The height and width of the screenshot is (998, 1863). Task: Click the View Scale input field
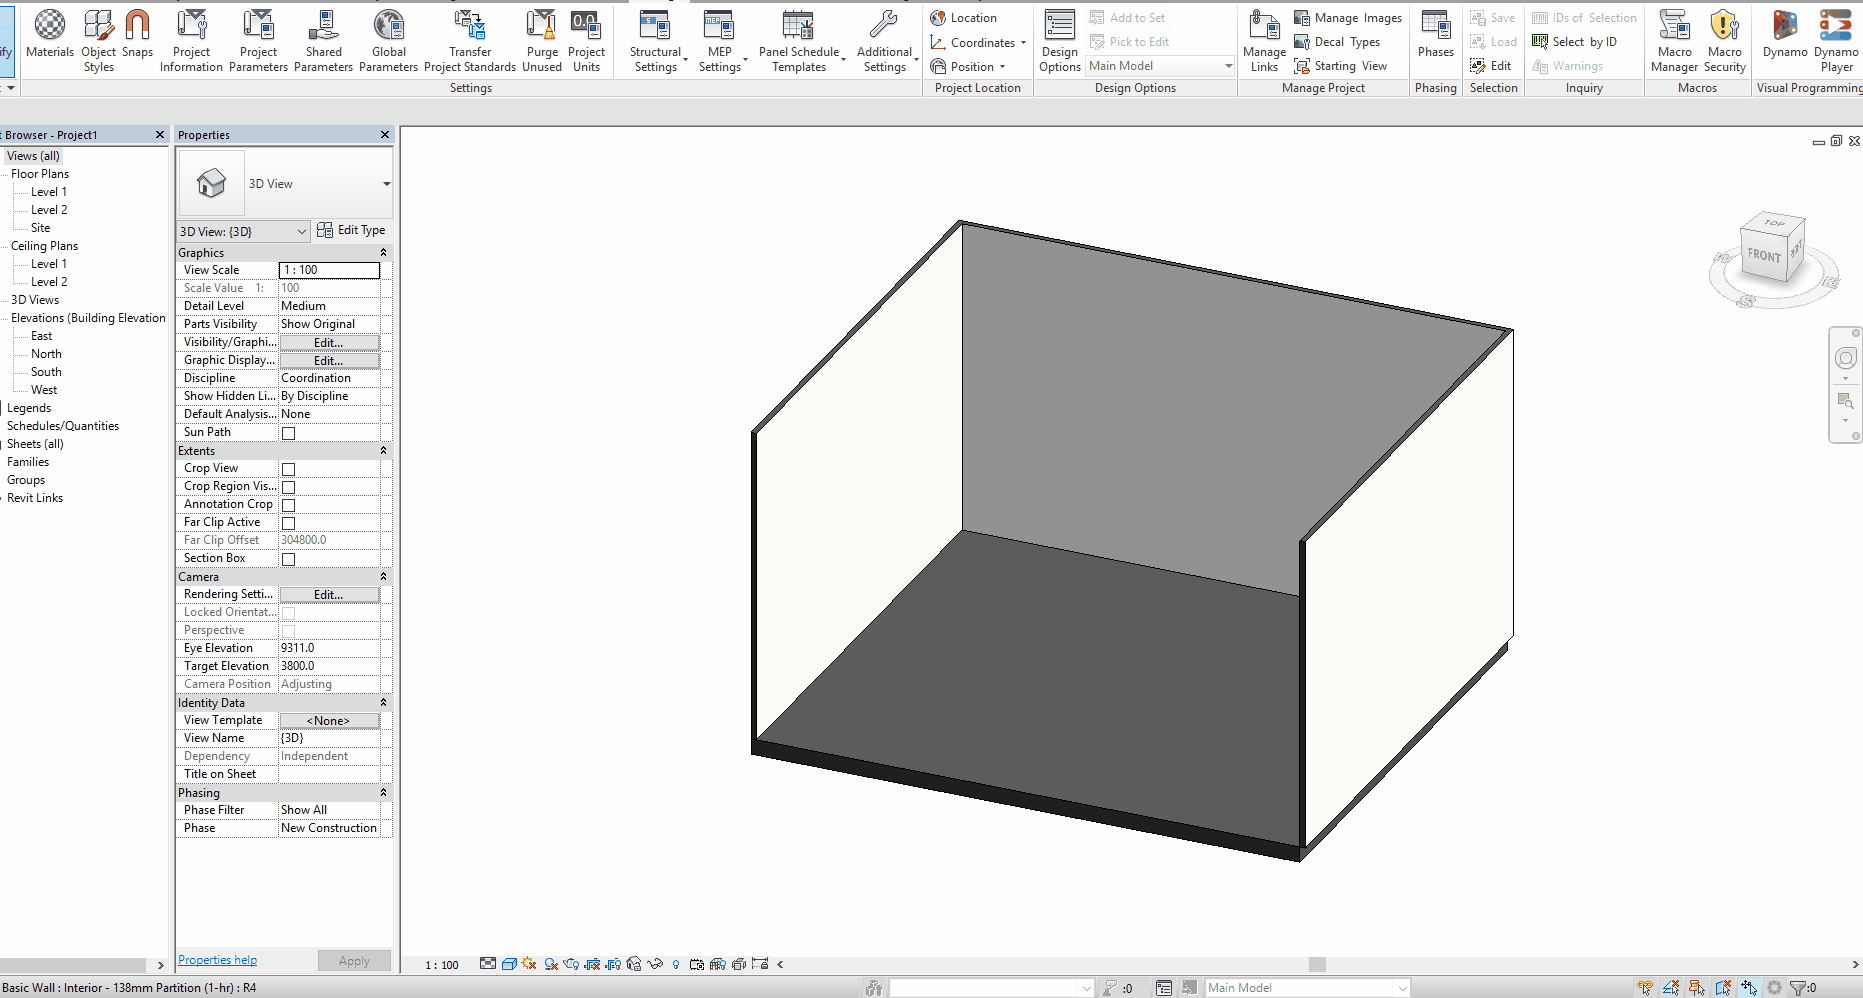[329, 270]
